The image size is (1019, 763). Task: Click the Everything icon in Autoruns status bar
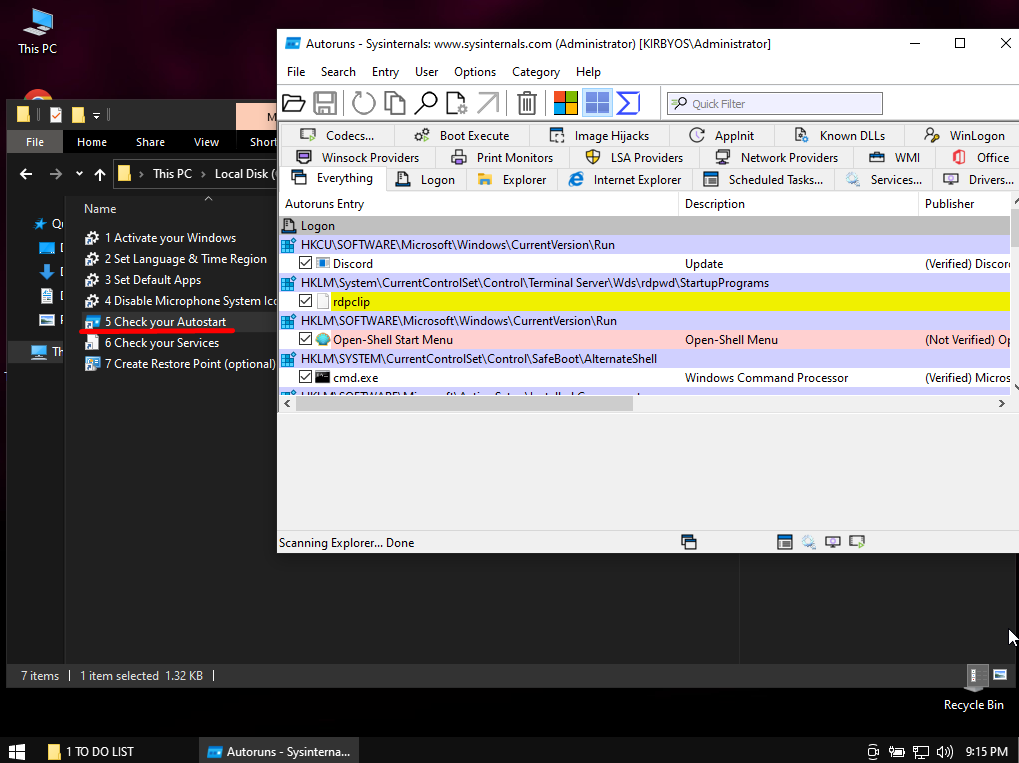pyautogui.click(x=689, y=541)
